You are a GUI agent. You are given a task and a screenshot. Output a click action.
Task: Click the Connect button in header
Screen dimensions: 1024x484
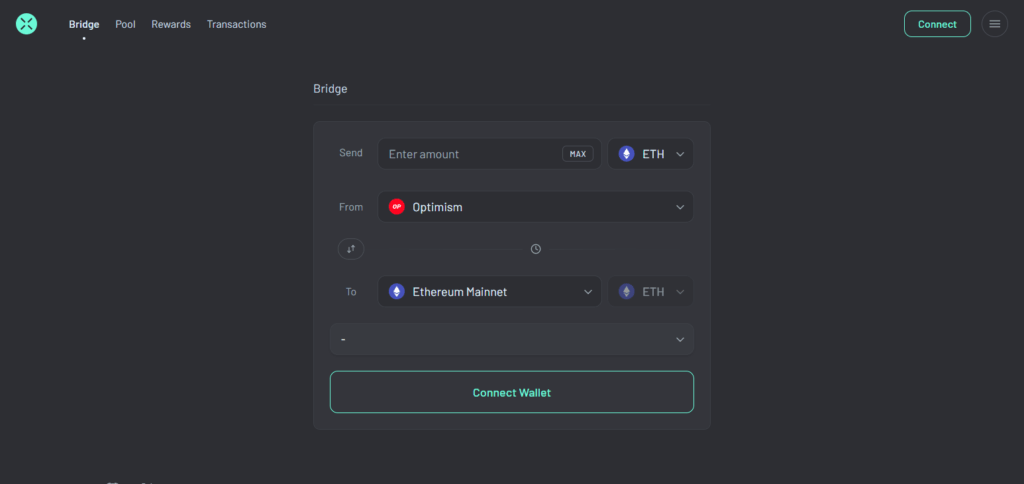[937, 24]
